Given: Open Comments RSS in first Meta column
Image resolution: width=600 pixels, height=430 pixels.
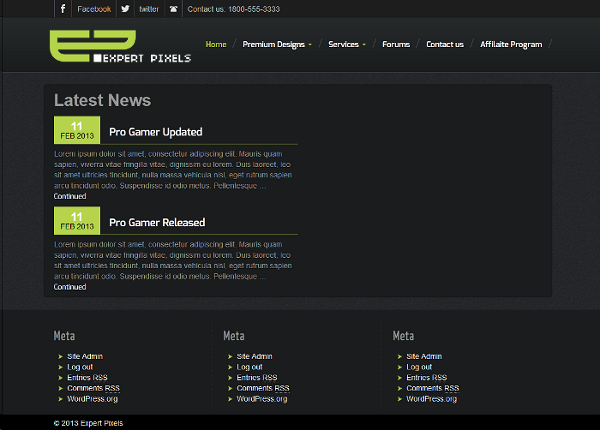Looking at the screenshot, I should pos(93,388).
